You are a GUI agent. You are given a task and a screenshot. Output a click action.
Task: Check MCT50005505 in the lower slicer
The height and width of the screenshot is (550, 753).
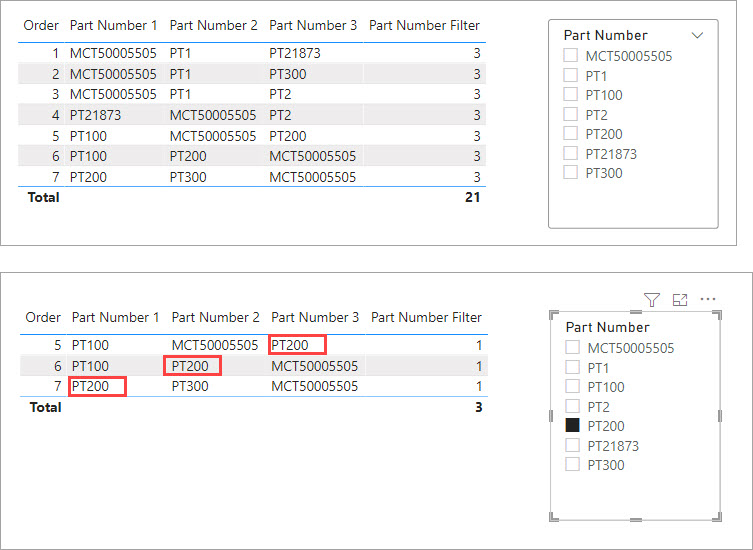click(x=572, y=347)
